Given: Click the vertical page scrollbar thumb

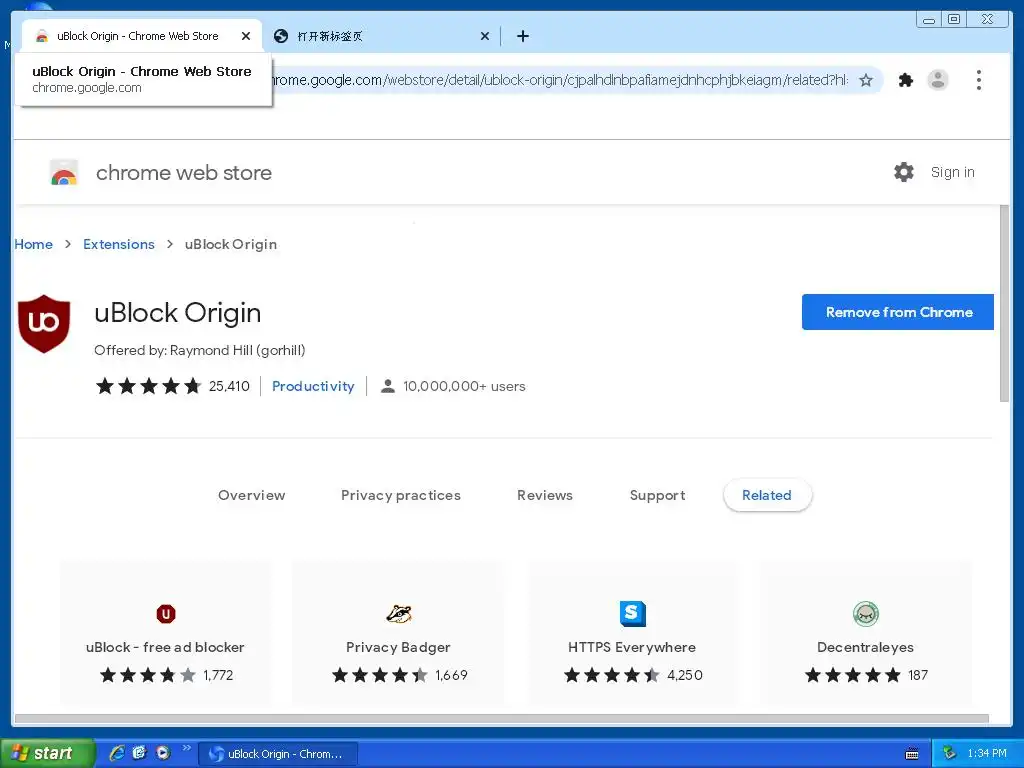Looking at the screenshot, I should click(x=1004, y=304).
